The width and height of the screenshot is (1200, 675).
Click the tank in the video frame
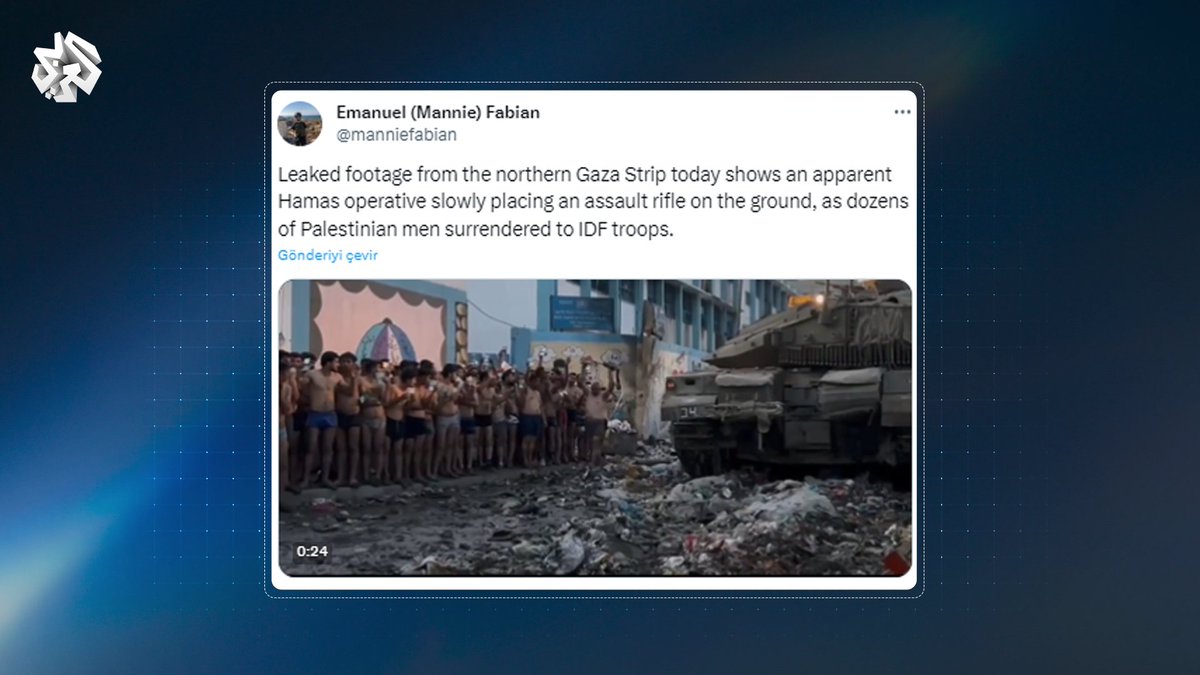pos(786,383)
